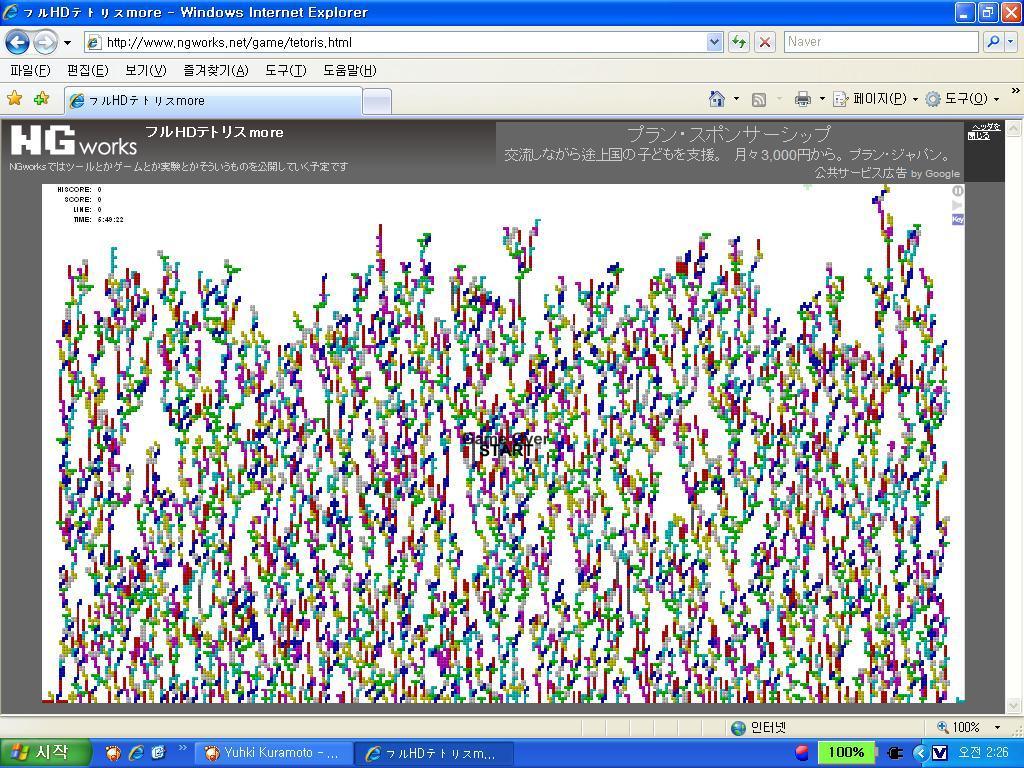The width and height of the screenshot is (1024, 768).
Task: Click the orange media player quick launch icon
Action: (114, 754)
